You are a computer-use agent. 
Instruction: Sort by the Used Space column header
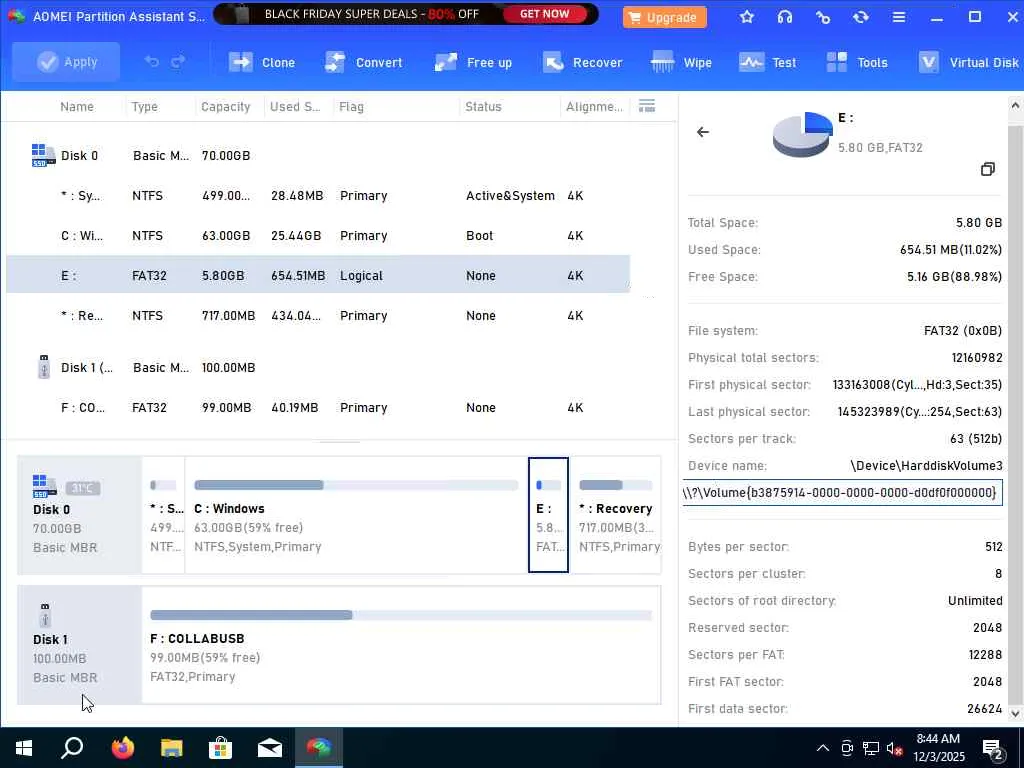click(295, 106)
